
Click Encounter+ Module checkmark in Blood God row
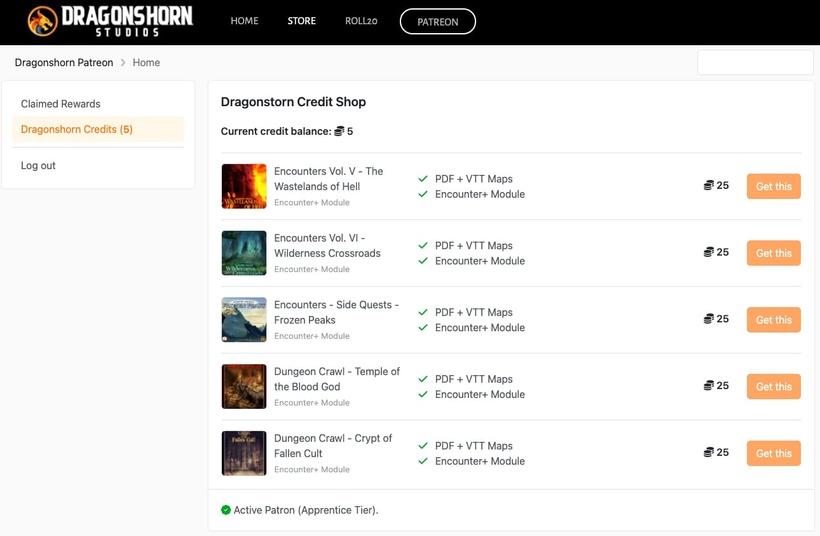point(423,394)
